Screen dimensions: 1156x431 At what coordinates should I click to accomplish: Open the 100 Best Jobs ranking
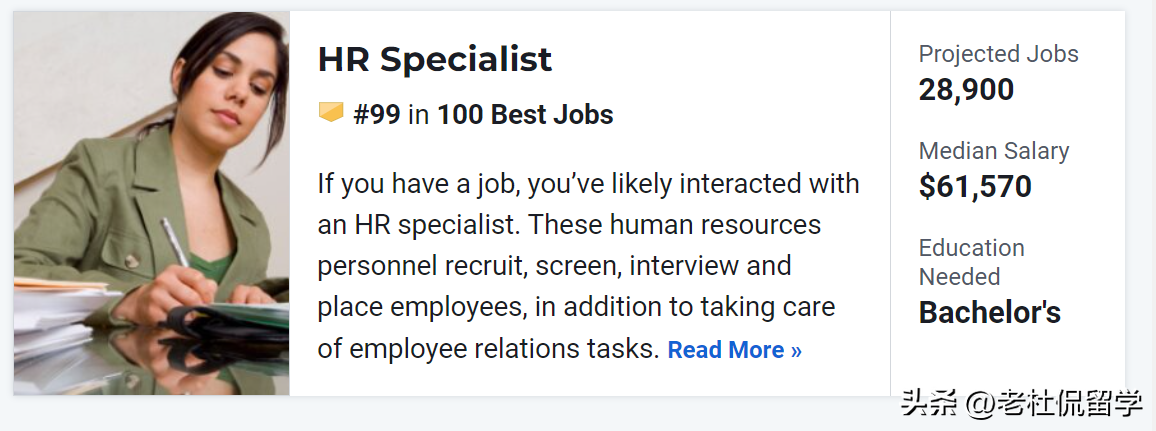[525, 115]
